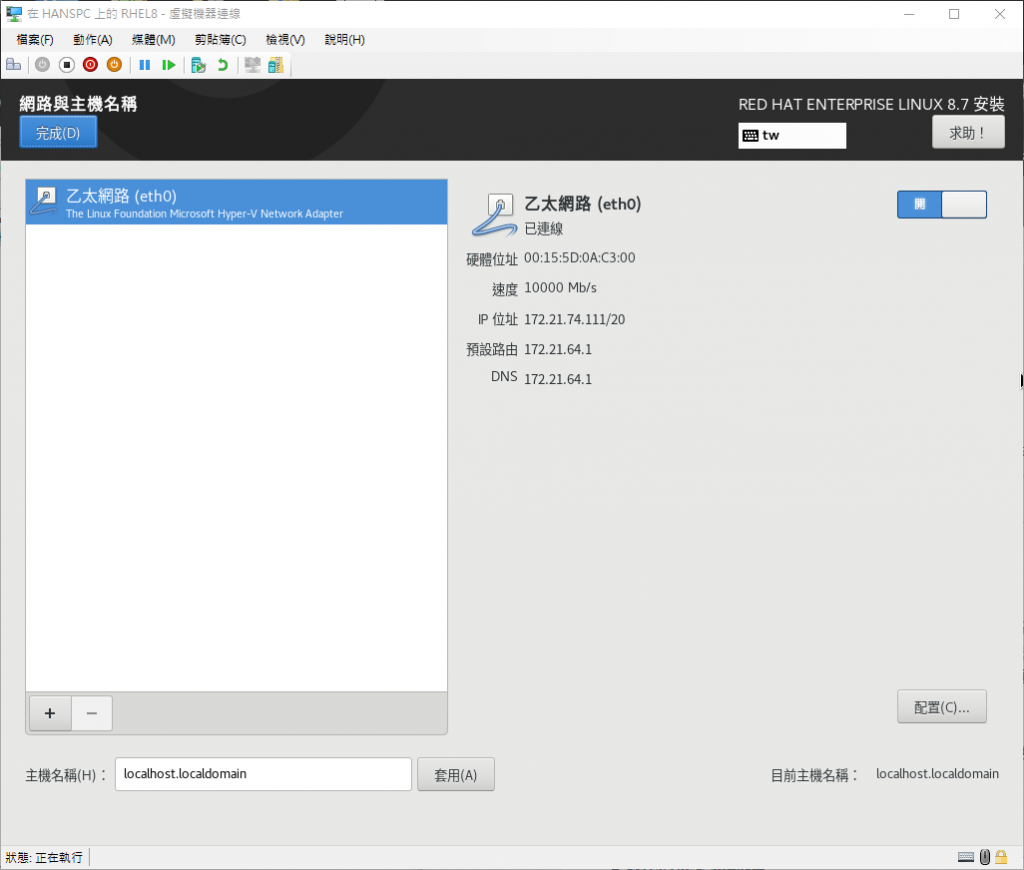Minimize the Hyper-V connection window
The height and width of the screenshot is (870, 1024).
click(909, 14)
